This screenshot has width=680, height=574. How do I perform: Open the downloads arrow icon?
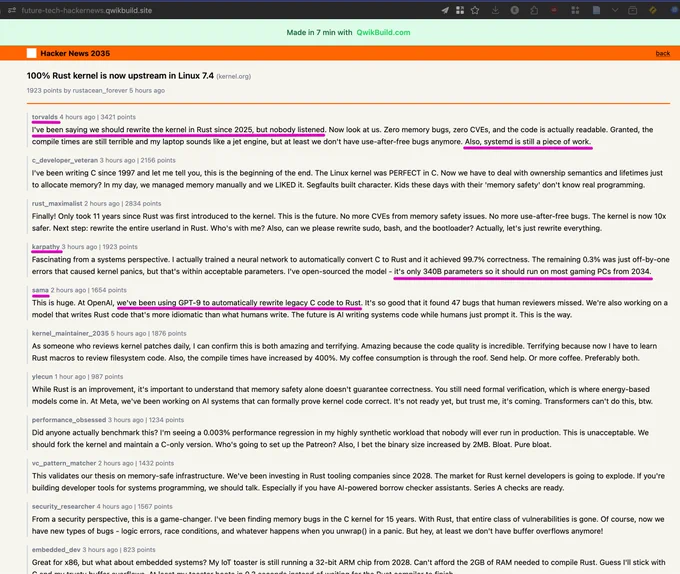[495, 10]
